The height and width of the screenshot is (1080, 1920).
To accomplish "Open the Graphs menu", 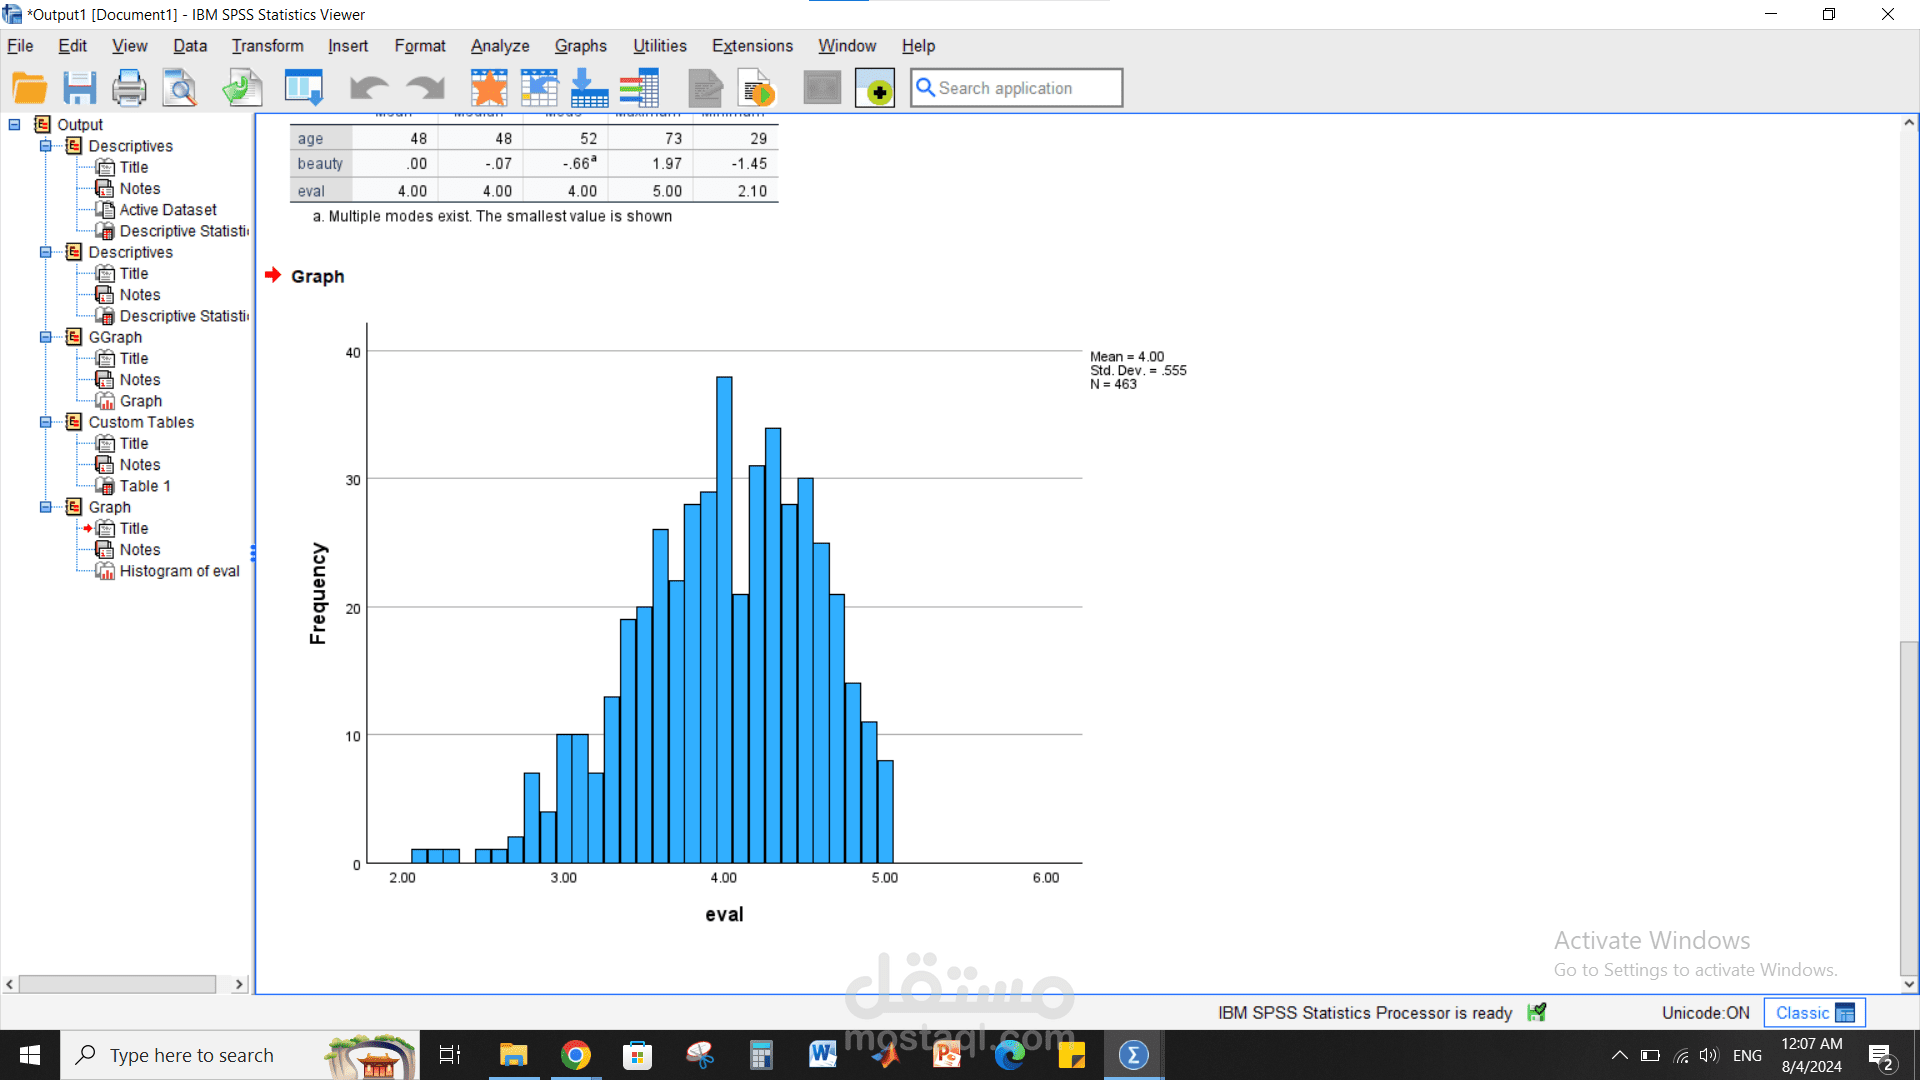I will point(580,46).
